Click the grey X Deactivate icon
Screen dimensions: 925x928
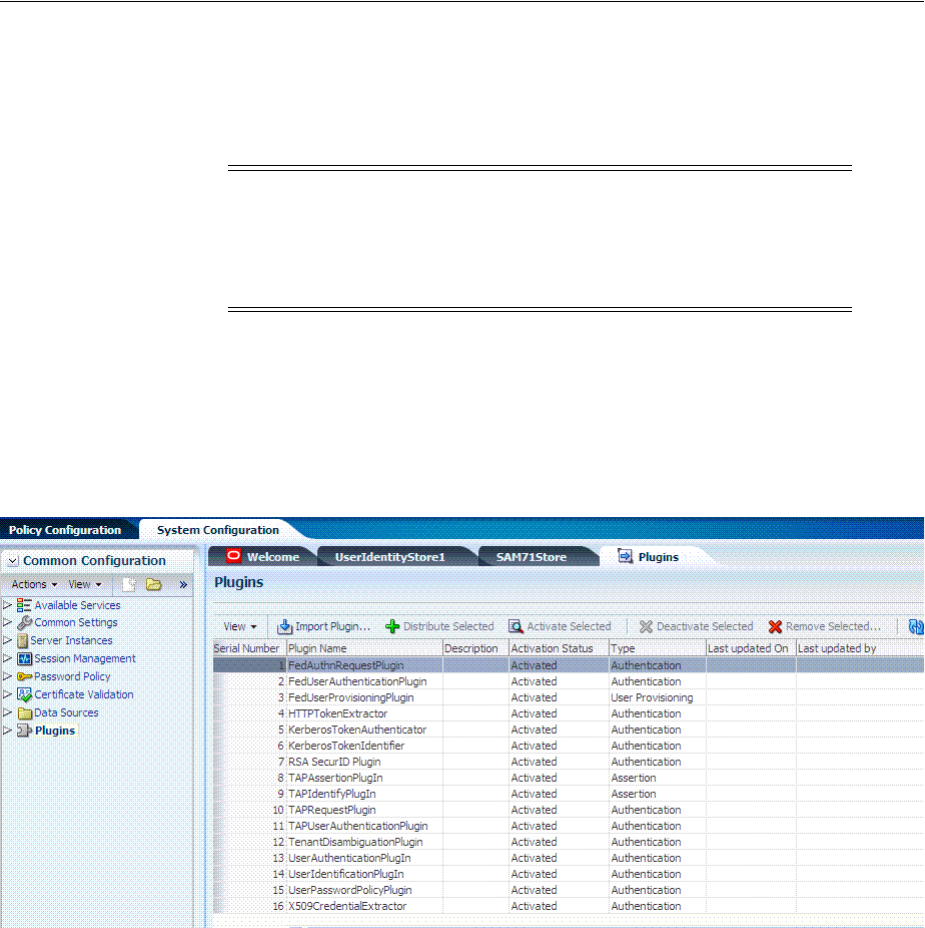pos(646,626)
